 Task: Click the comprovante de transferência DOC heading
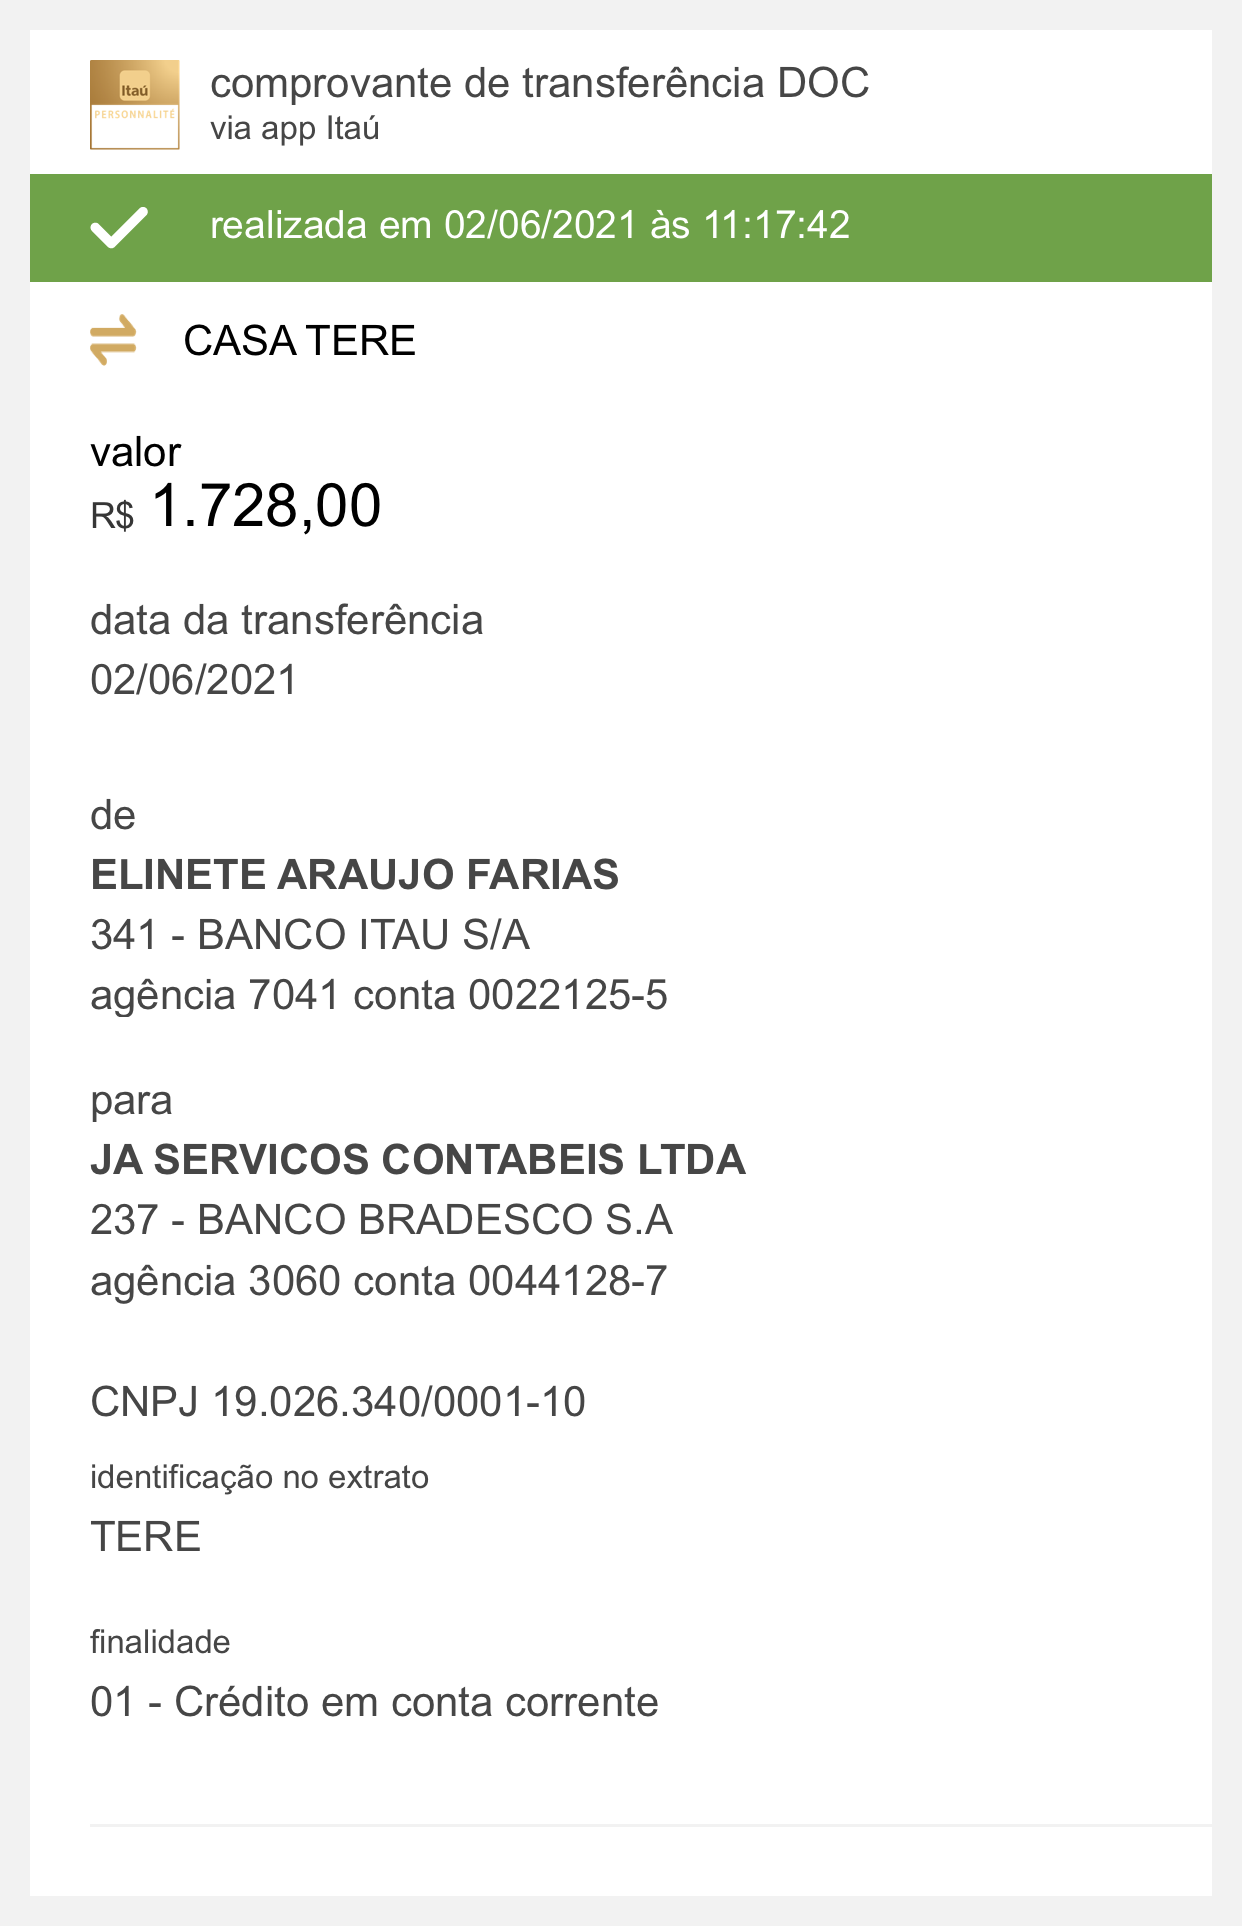540,83
